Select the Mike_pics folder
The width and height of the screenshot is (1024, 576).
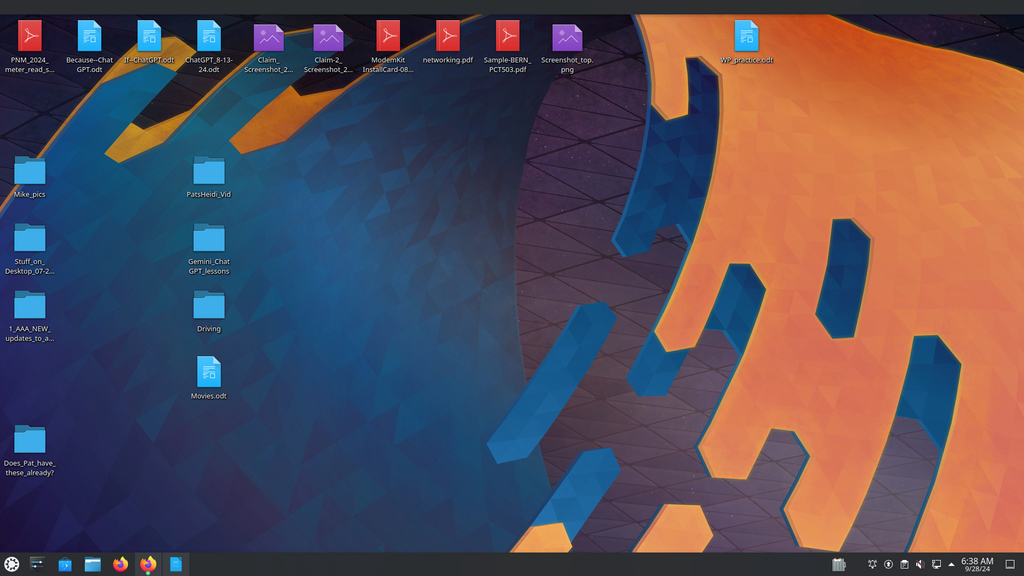tap(29, 176)
